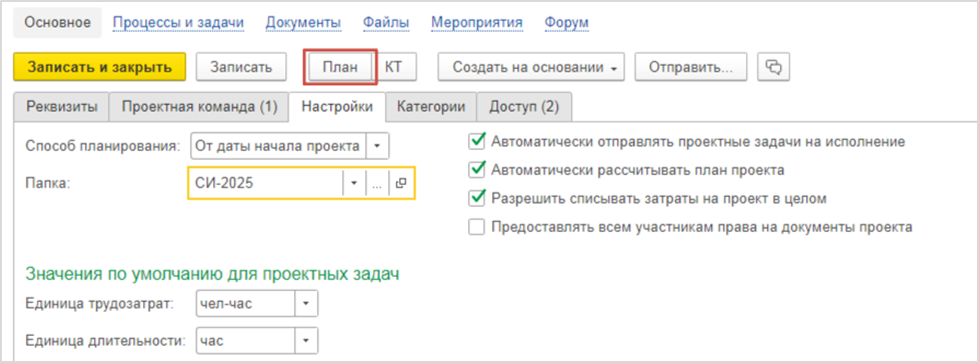This screenshot has width=979, height=363.
Task: Open the Папка dropdown arrow
Action: [x=354, y=182]
